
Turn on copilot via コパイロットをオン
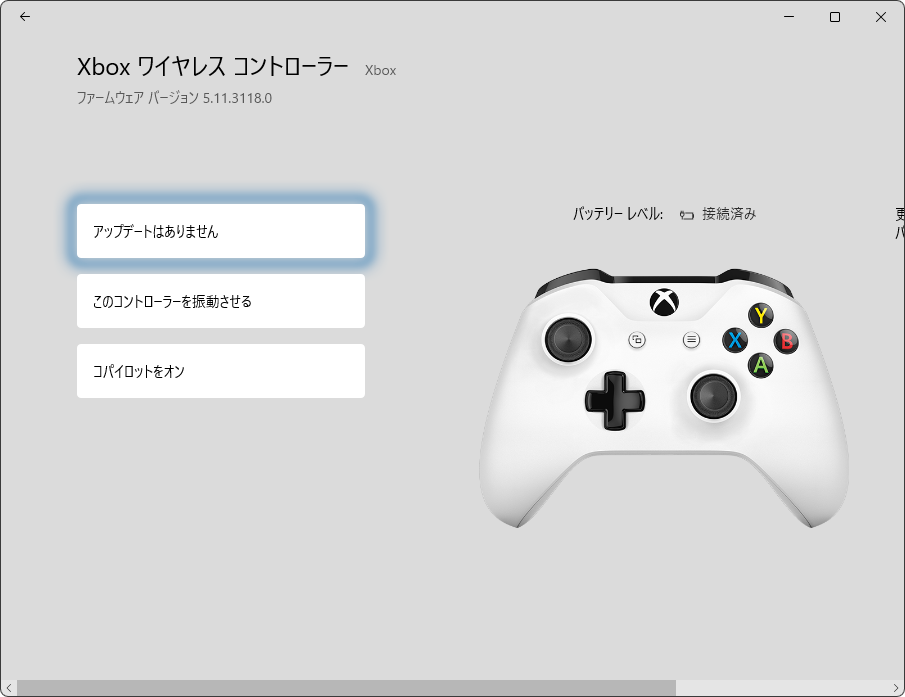click(220, 371)
